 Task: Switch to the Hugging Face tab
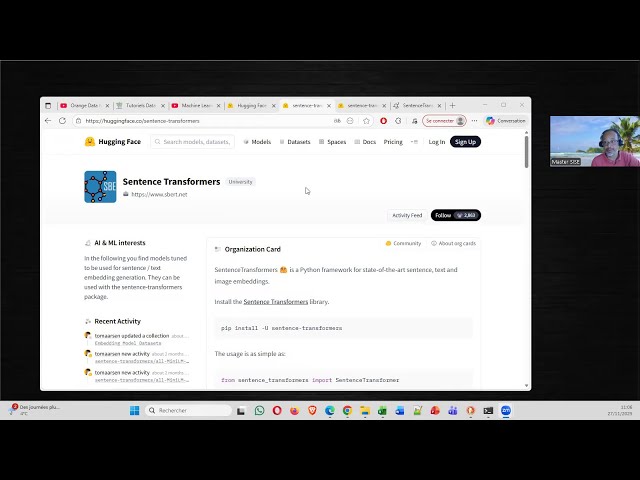[x=251, y=106]
